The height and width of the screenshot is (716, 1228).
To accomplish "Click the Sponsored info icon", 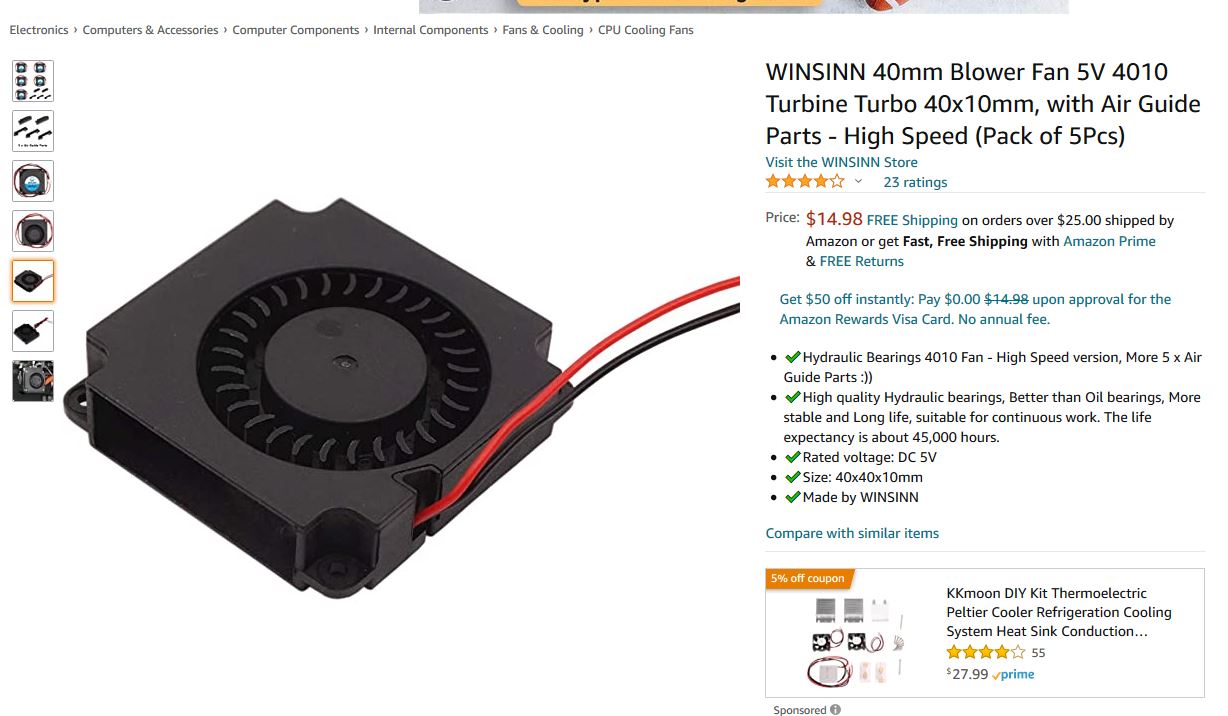I will pos(836,710).
